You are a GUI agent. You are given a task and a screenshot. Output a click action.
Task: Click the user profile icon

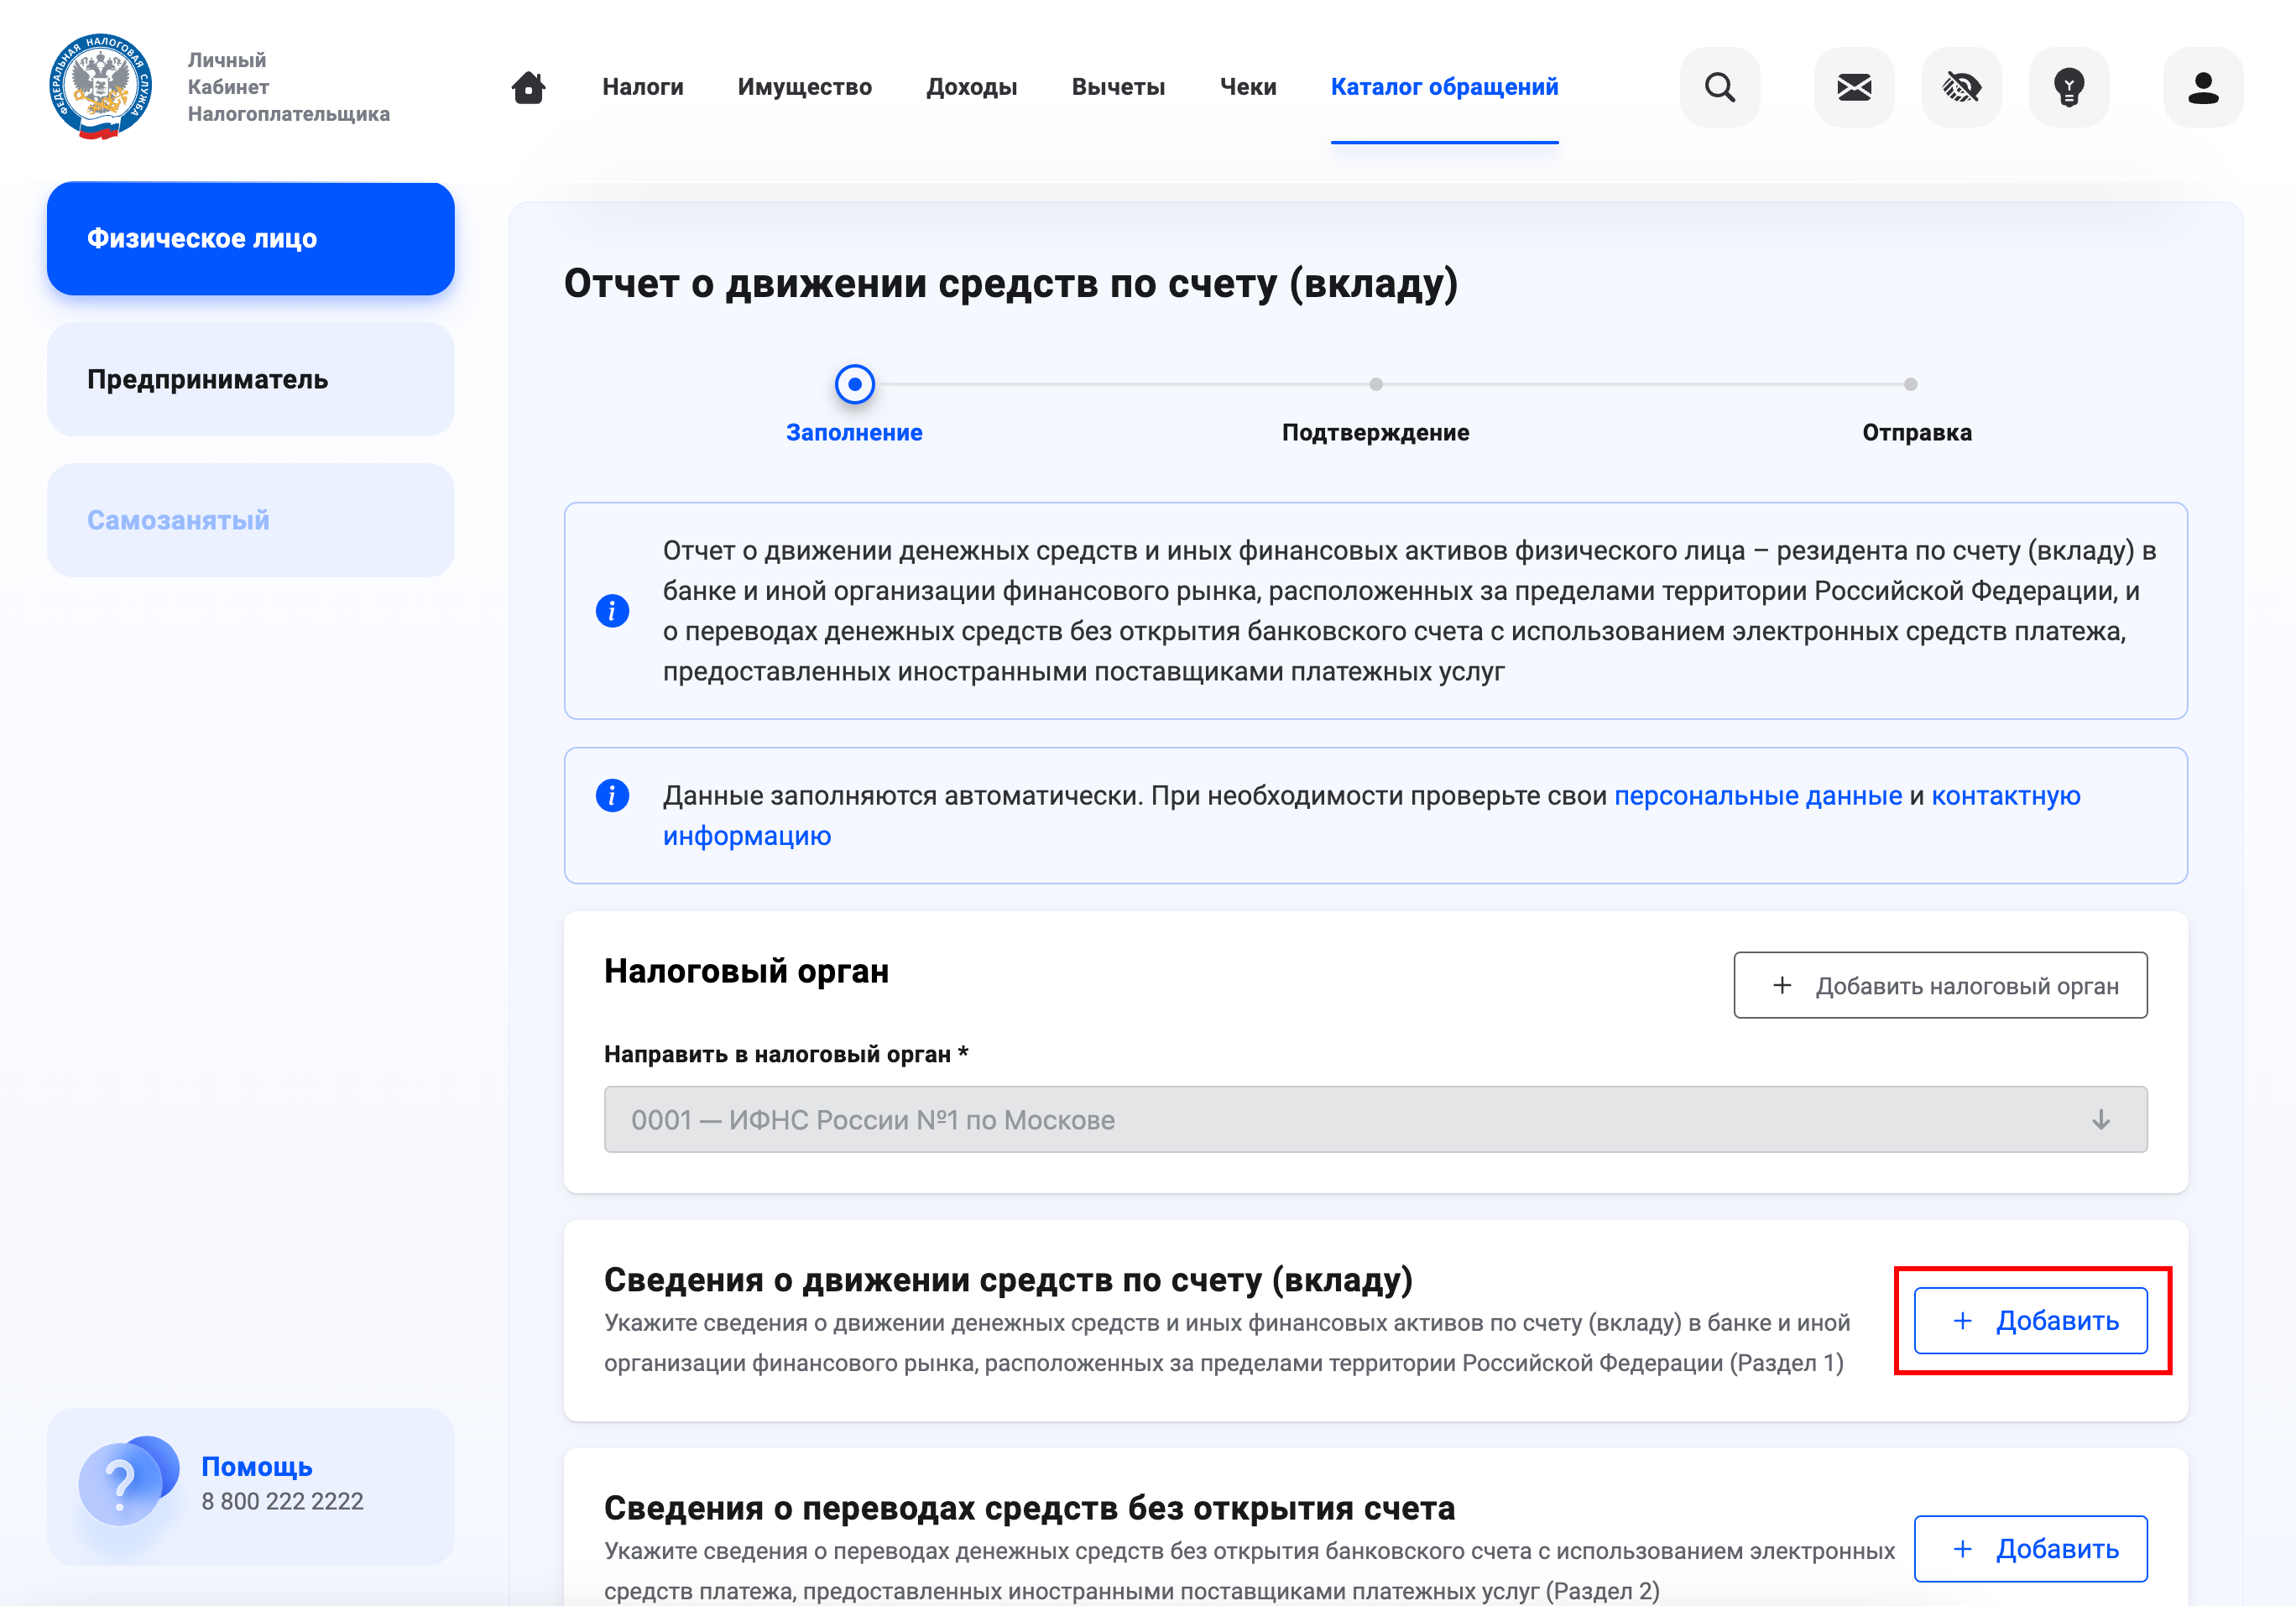point(2200,86)
